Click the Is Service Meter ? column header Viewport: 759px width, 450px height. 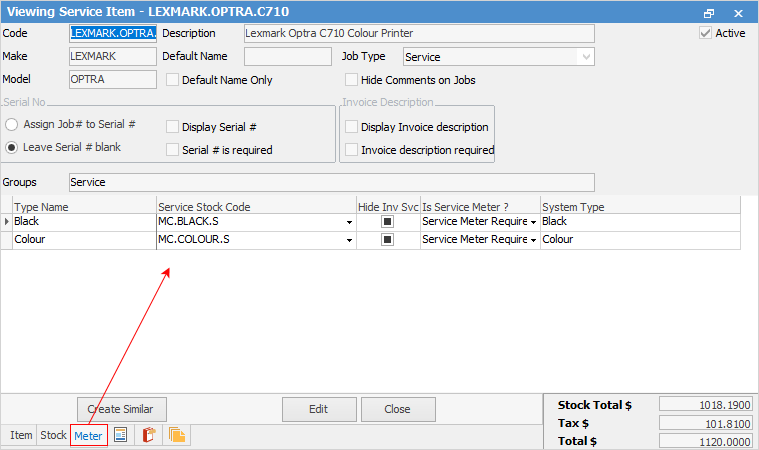tap(480, 207)
